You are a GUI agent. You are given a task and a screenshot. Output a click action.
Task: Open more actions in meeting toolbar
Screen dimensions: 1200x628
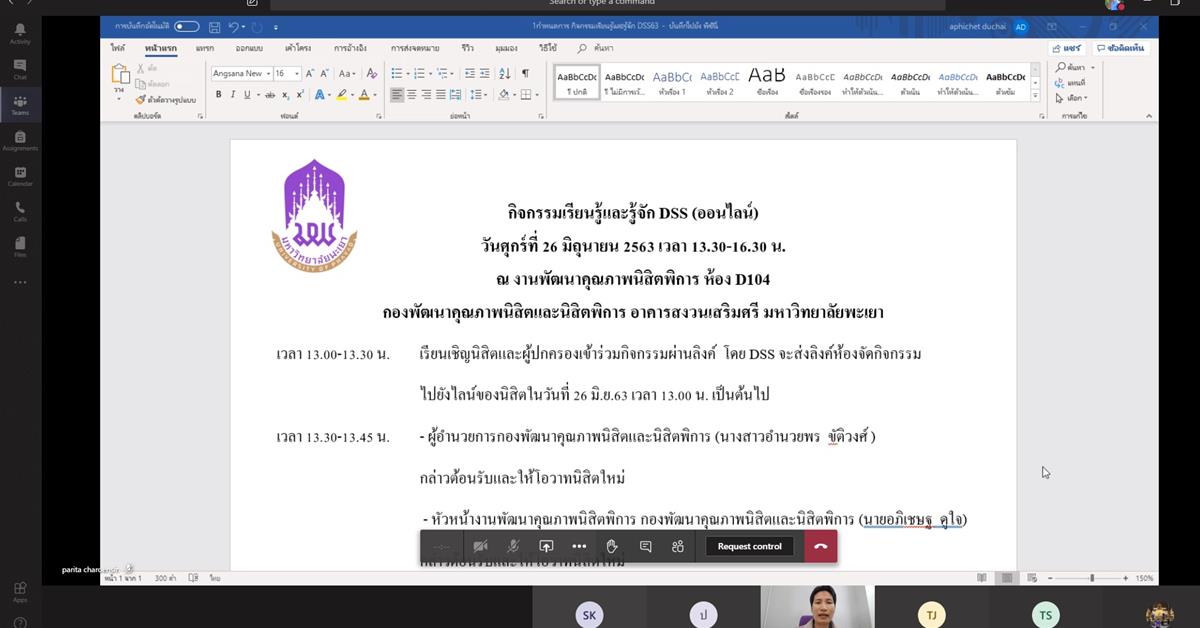(579, 546)
